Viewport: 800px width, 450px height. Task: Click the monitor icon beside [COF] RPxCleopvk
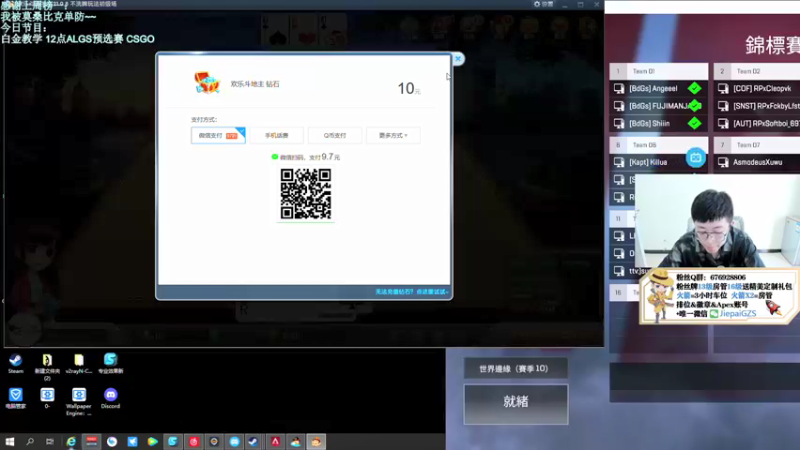pyautogui.click(x=723, y=89)
